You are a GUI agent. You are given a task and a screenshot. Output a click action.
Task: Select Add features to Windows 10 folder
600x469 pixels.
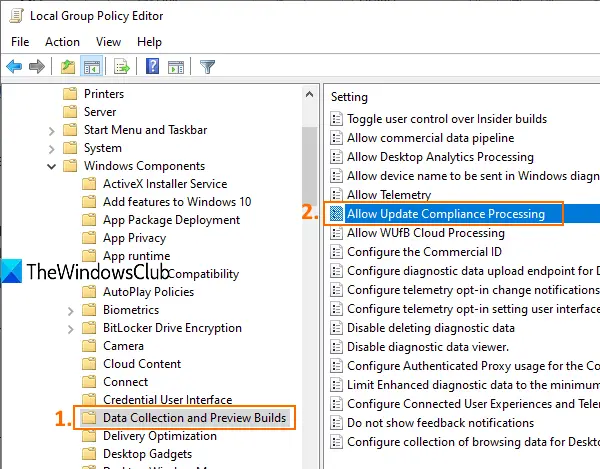[x=177, y=202]
